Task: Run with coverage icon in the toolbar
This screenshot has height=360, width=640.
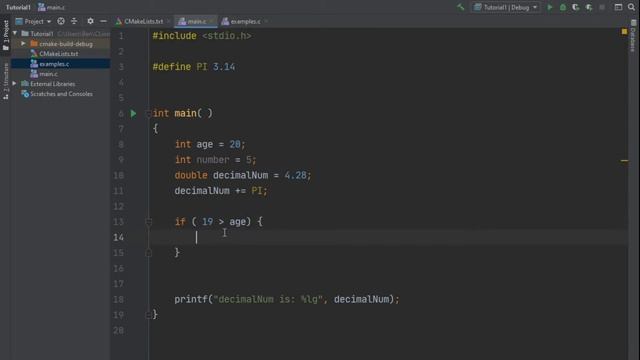Action: [576, 7]
